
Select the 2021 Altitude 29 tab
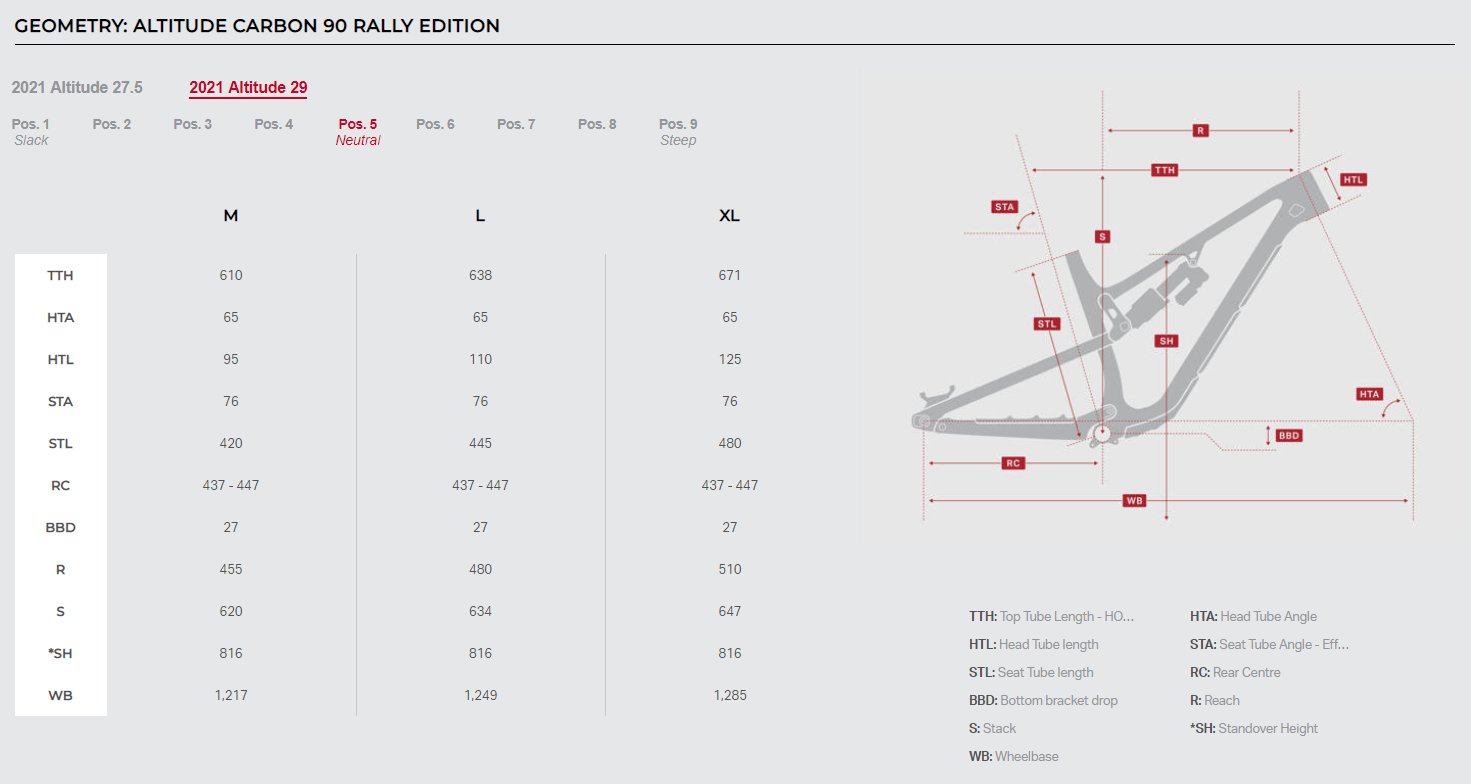pyautogui.click(x=248, y=87)
